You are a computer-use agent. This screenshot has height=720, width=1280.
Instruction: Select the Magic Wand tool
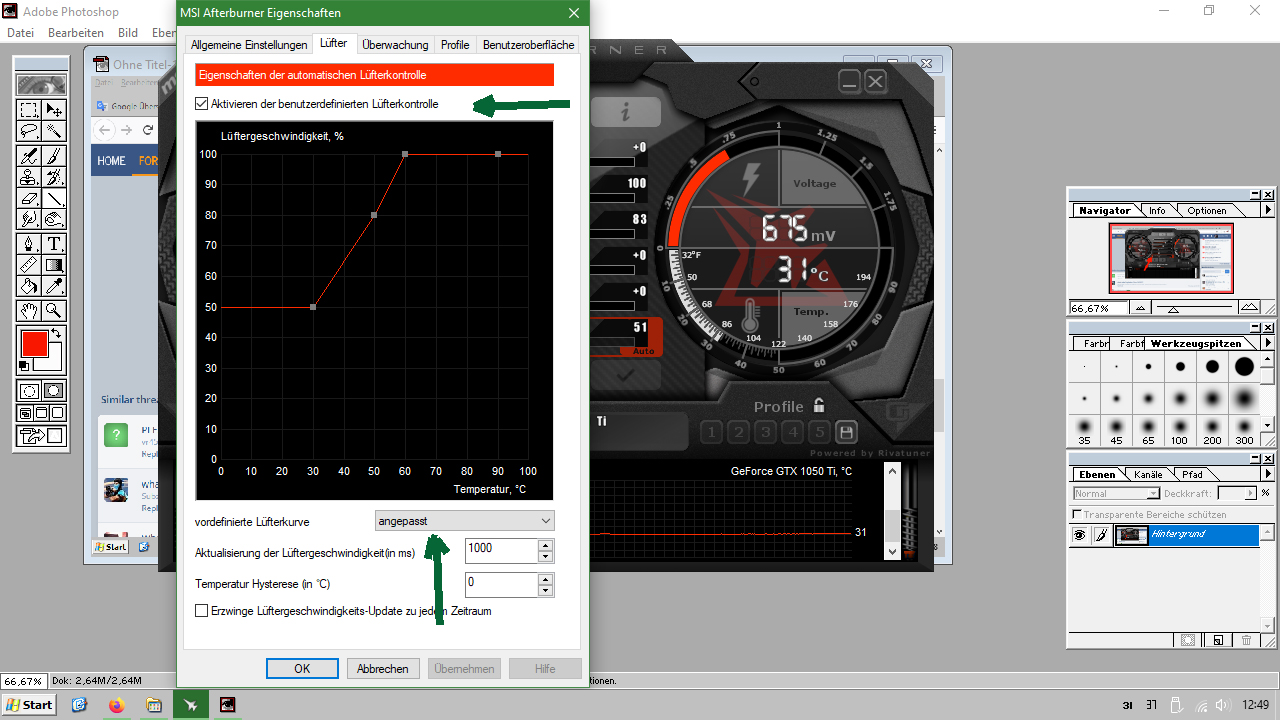click(x=54, y=131)
